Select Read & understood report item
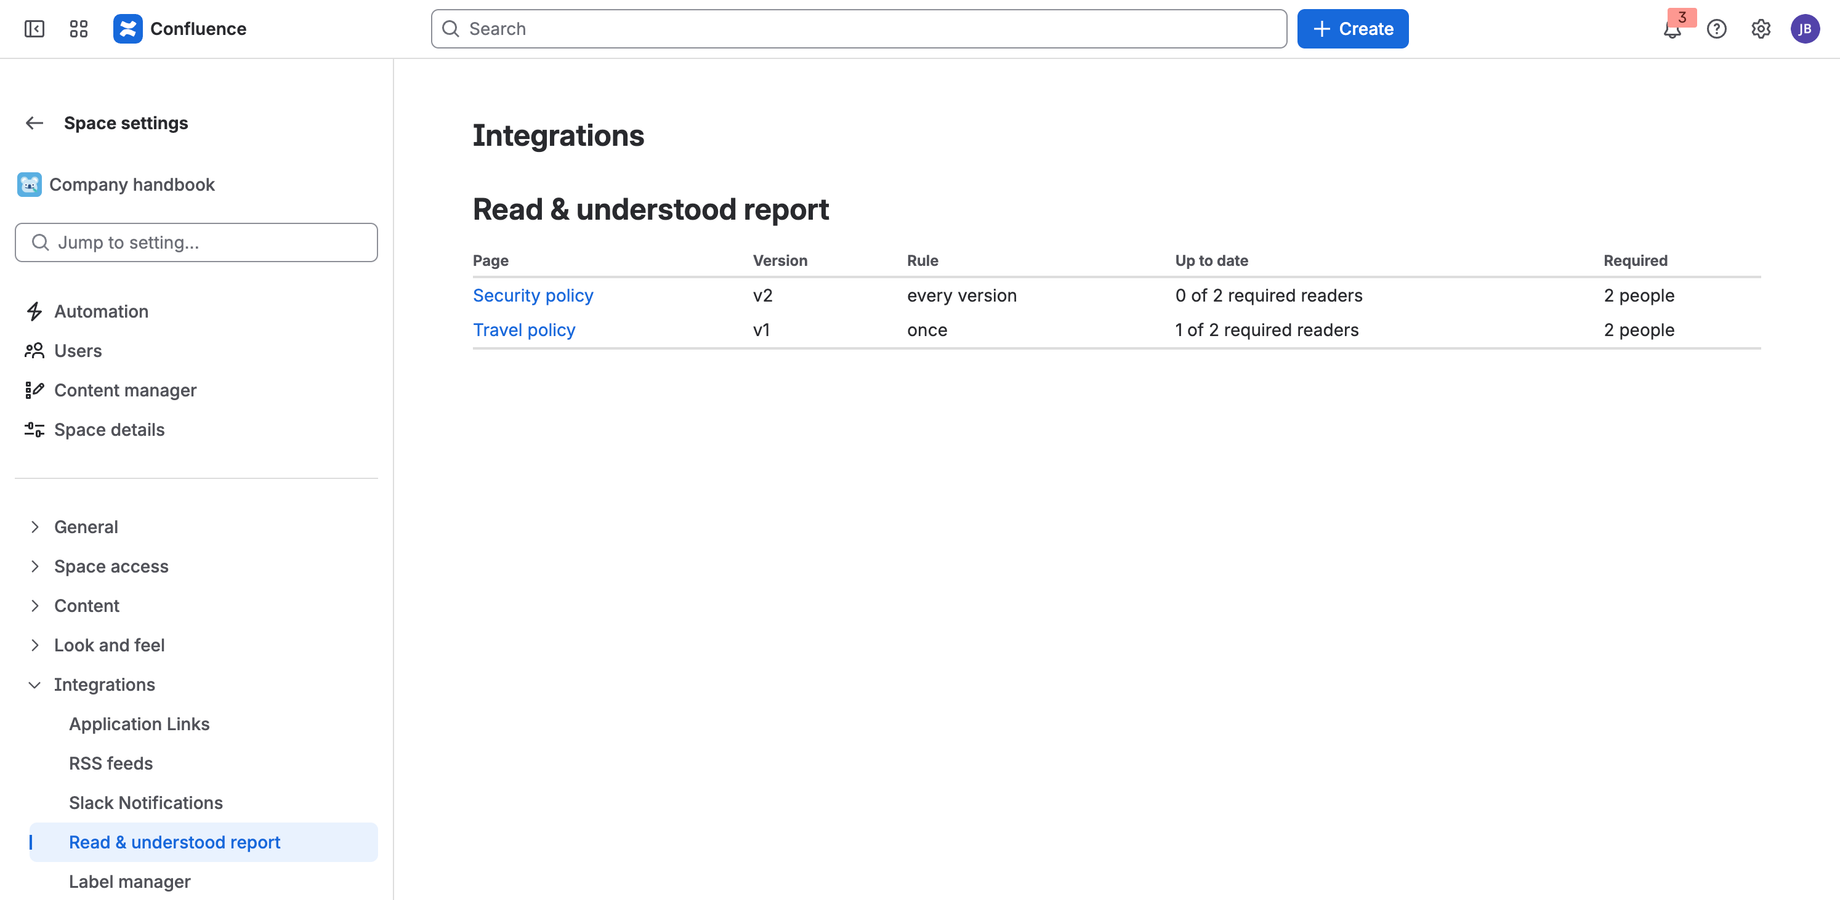This screenshot has width=1840, height=900. coord(204,842)
